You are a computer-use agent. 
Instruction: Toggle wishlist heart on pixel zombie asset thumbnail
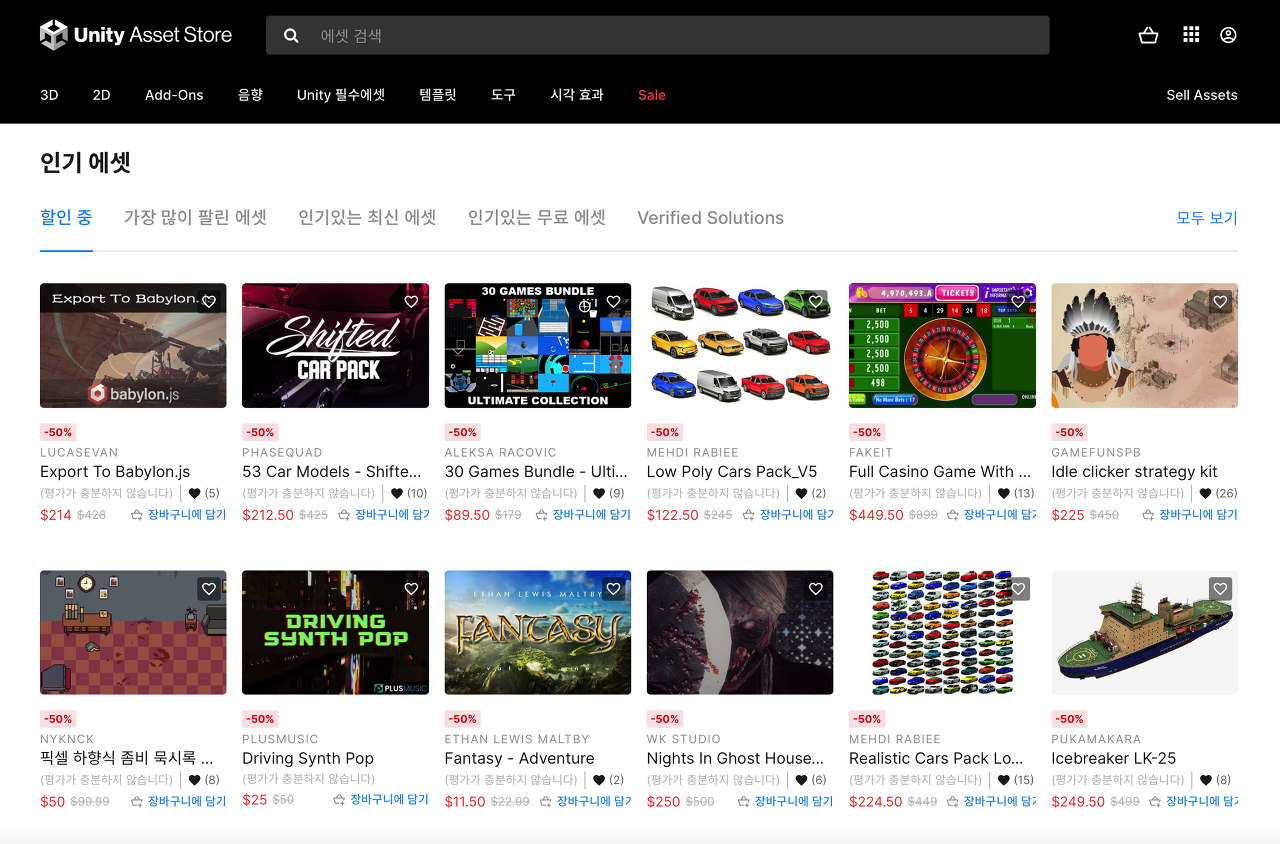click(209, 589)
